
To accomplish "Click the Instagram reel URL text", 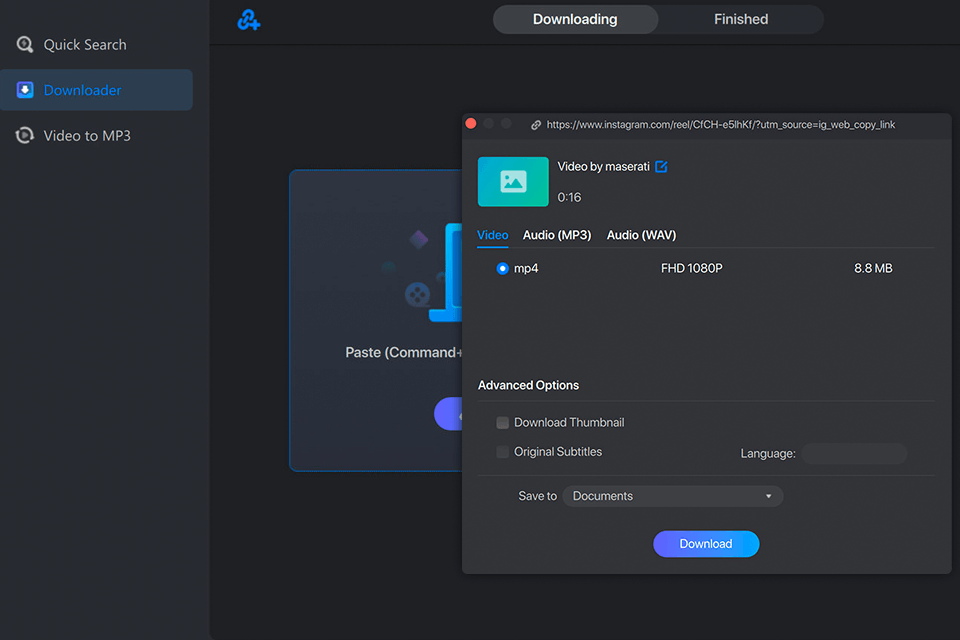I will point(721,125).
